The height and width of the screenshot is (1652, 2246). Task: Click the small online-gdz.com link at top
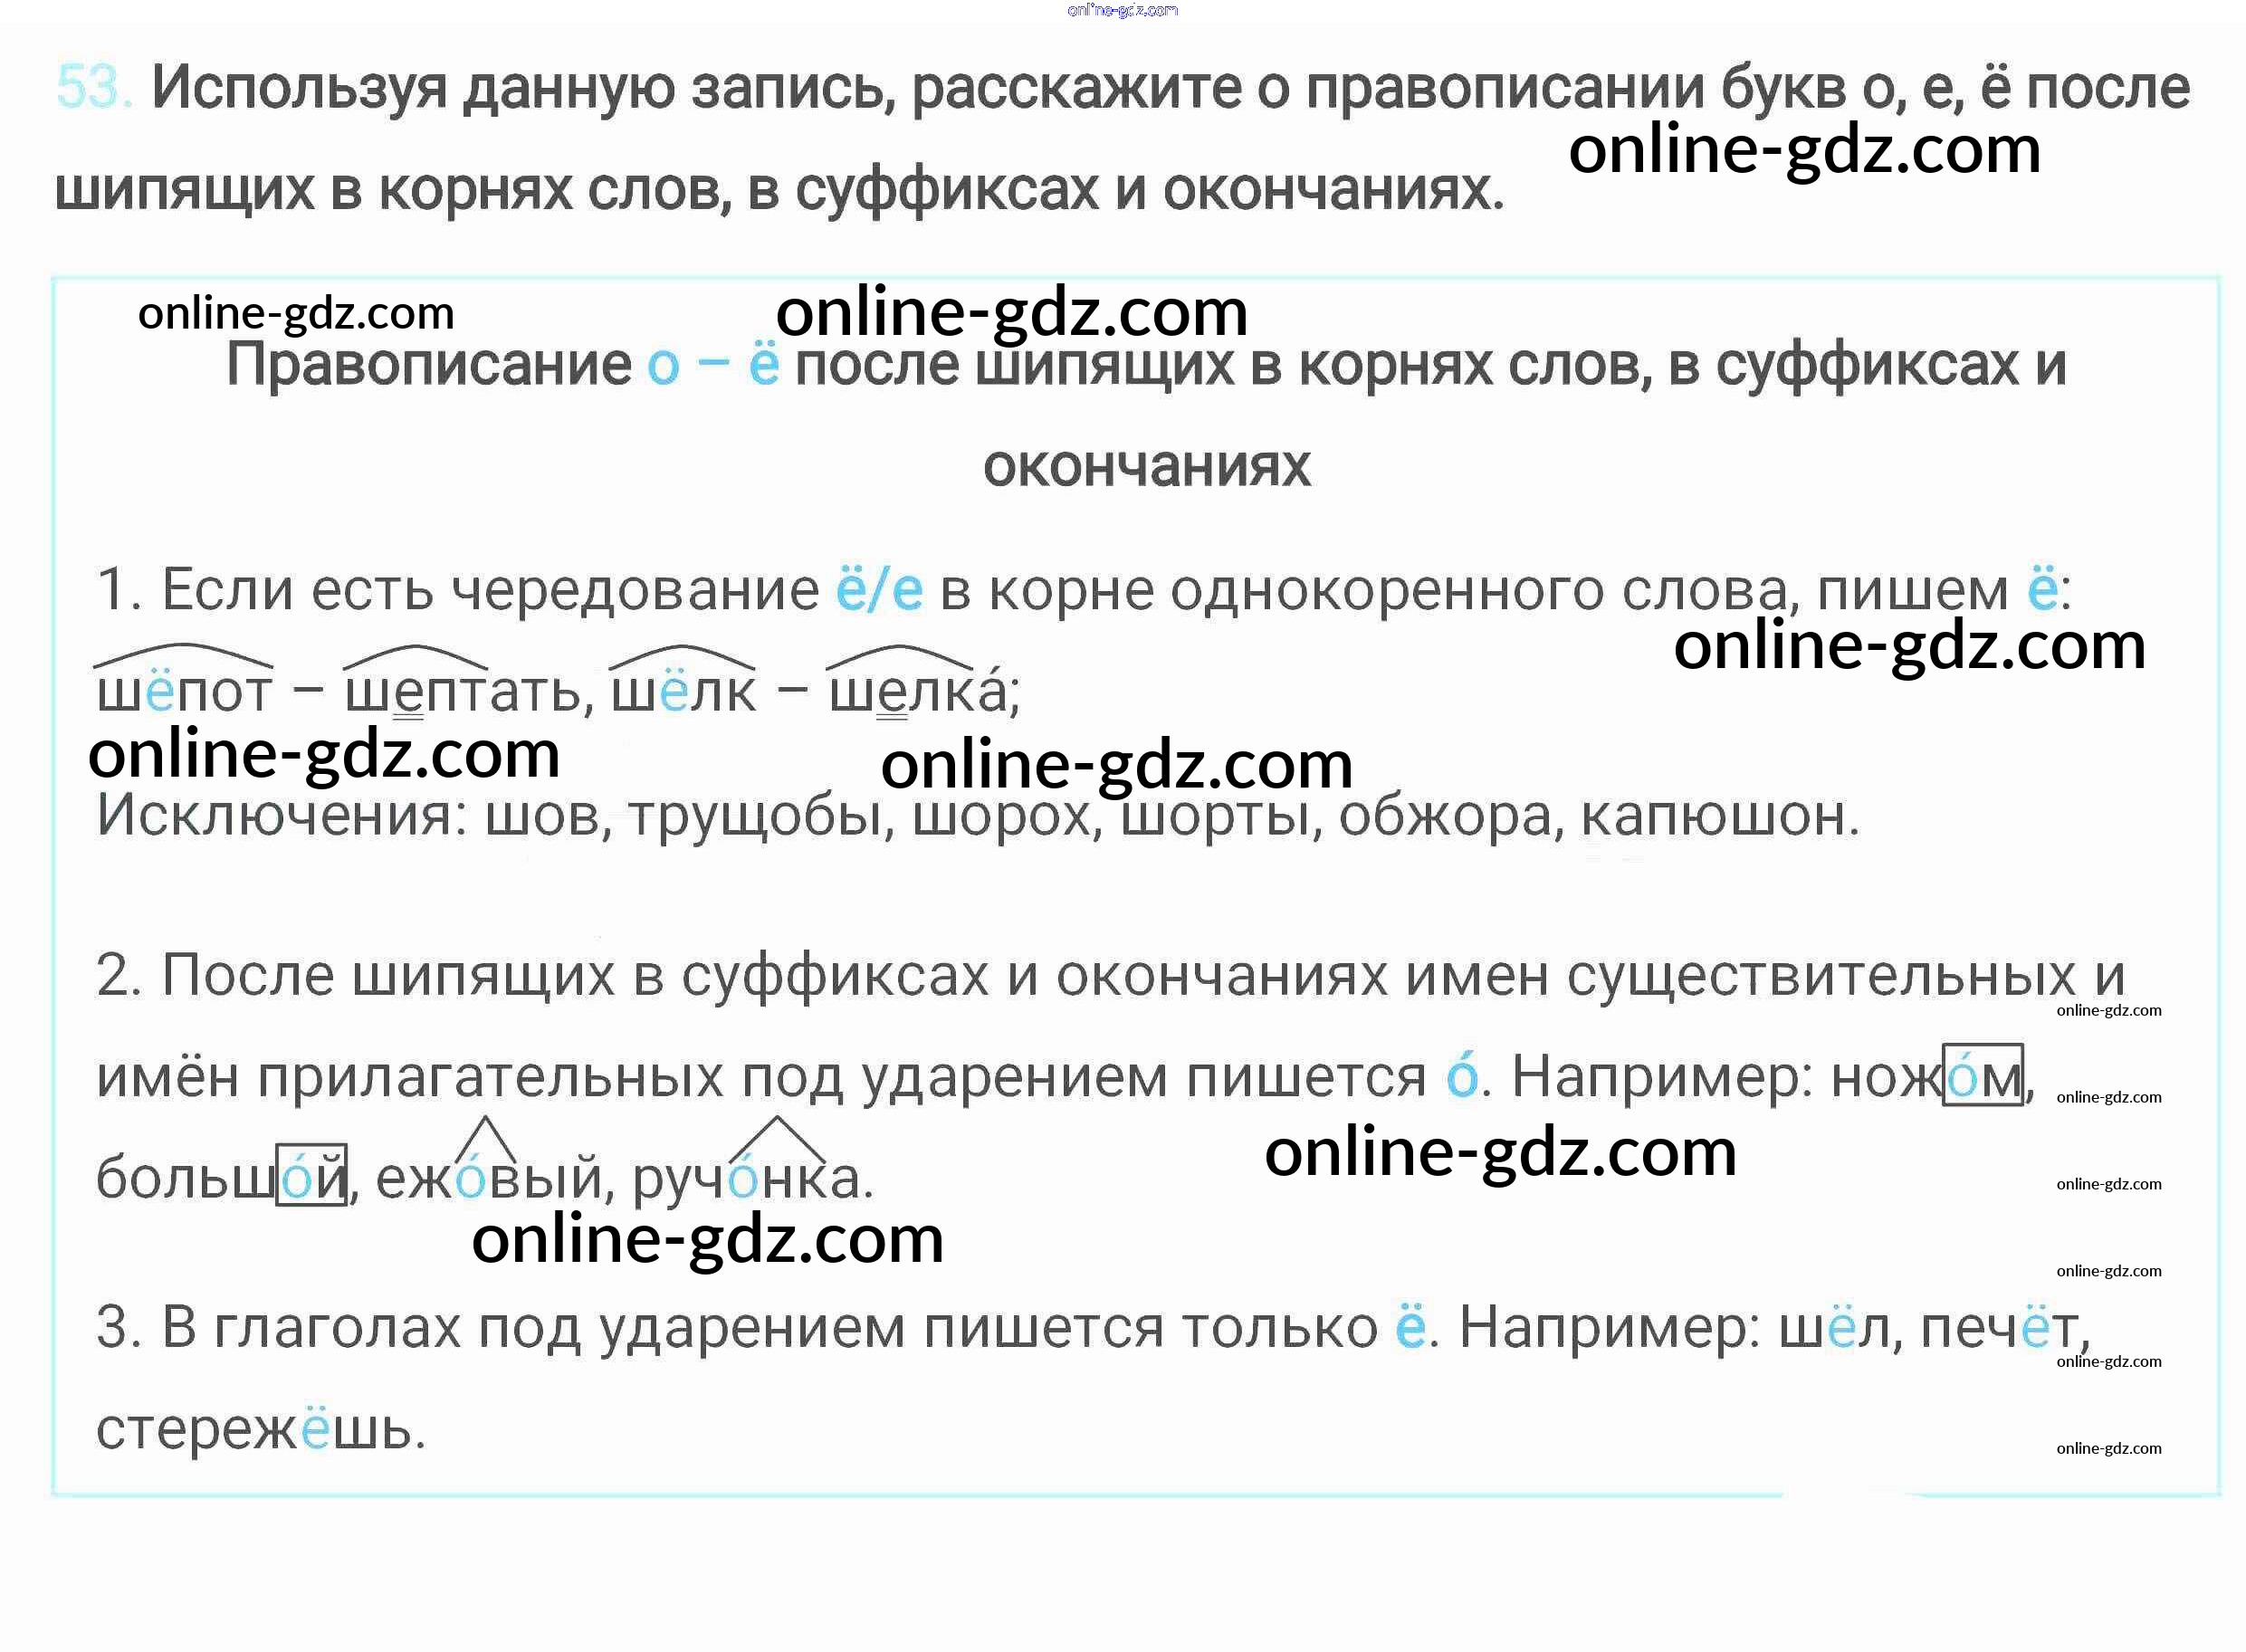1122,10
